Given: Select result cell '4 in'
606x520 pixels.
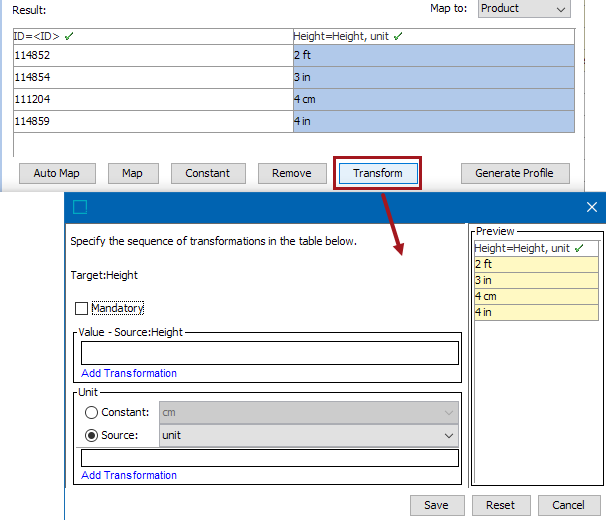Looking at the screenshot, I should [x=434, y=121].
